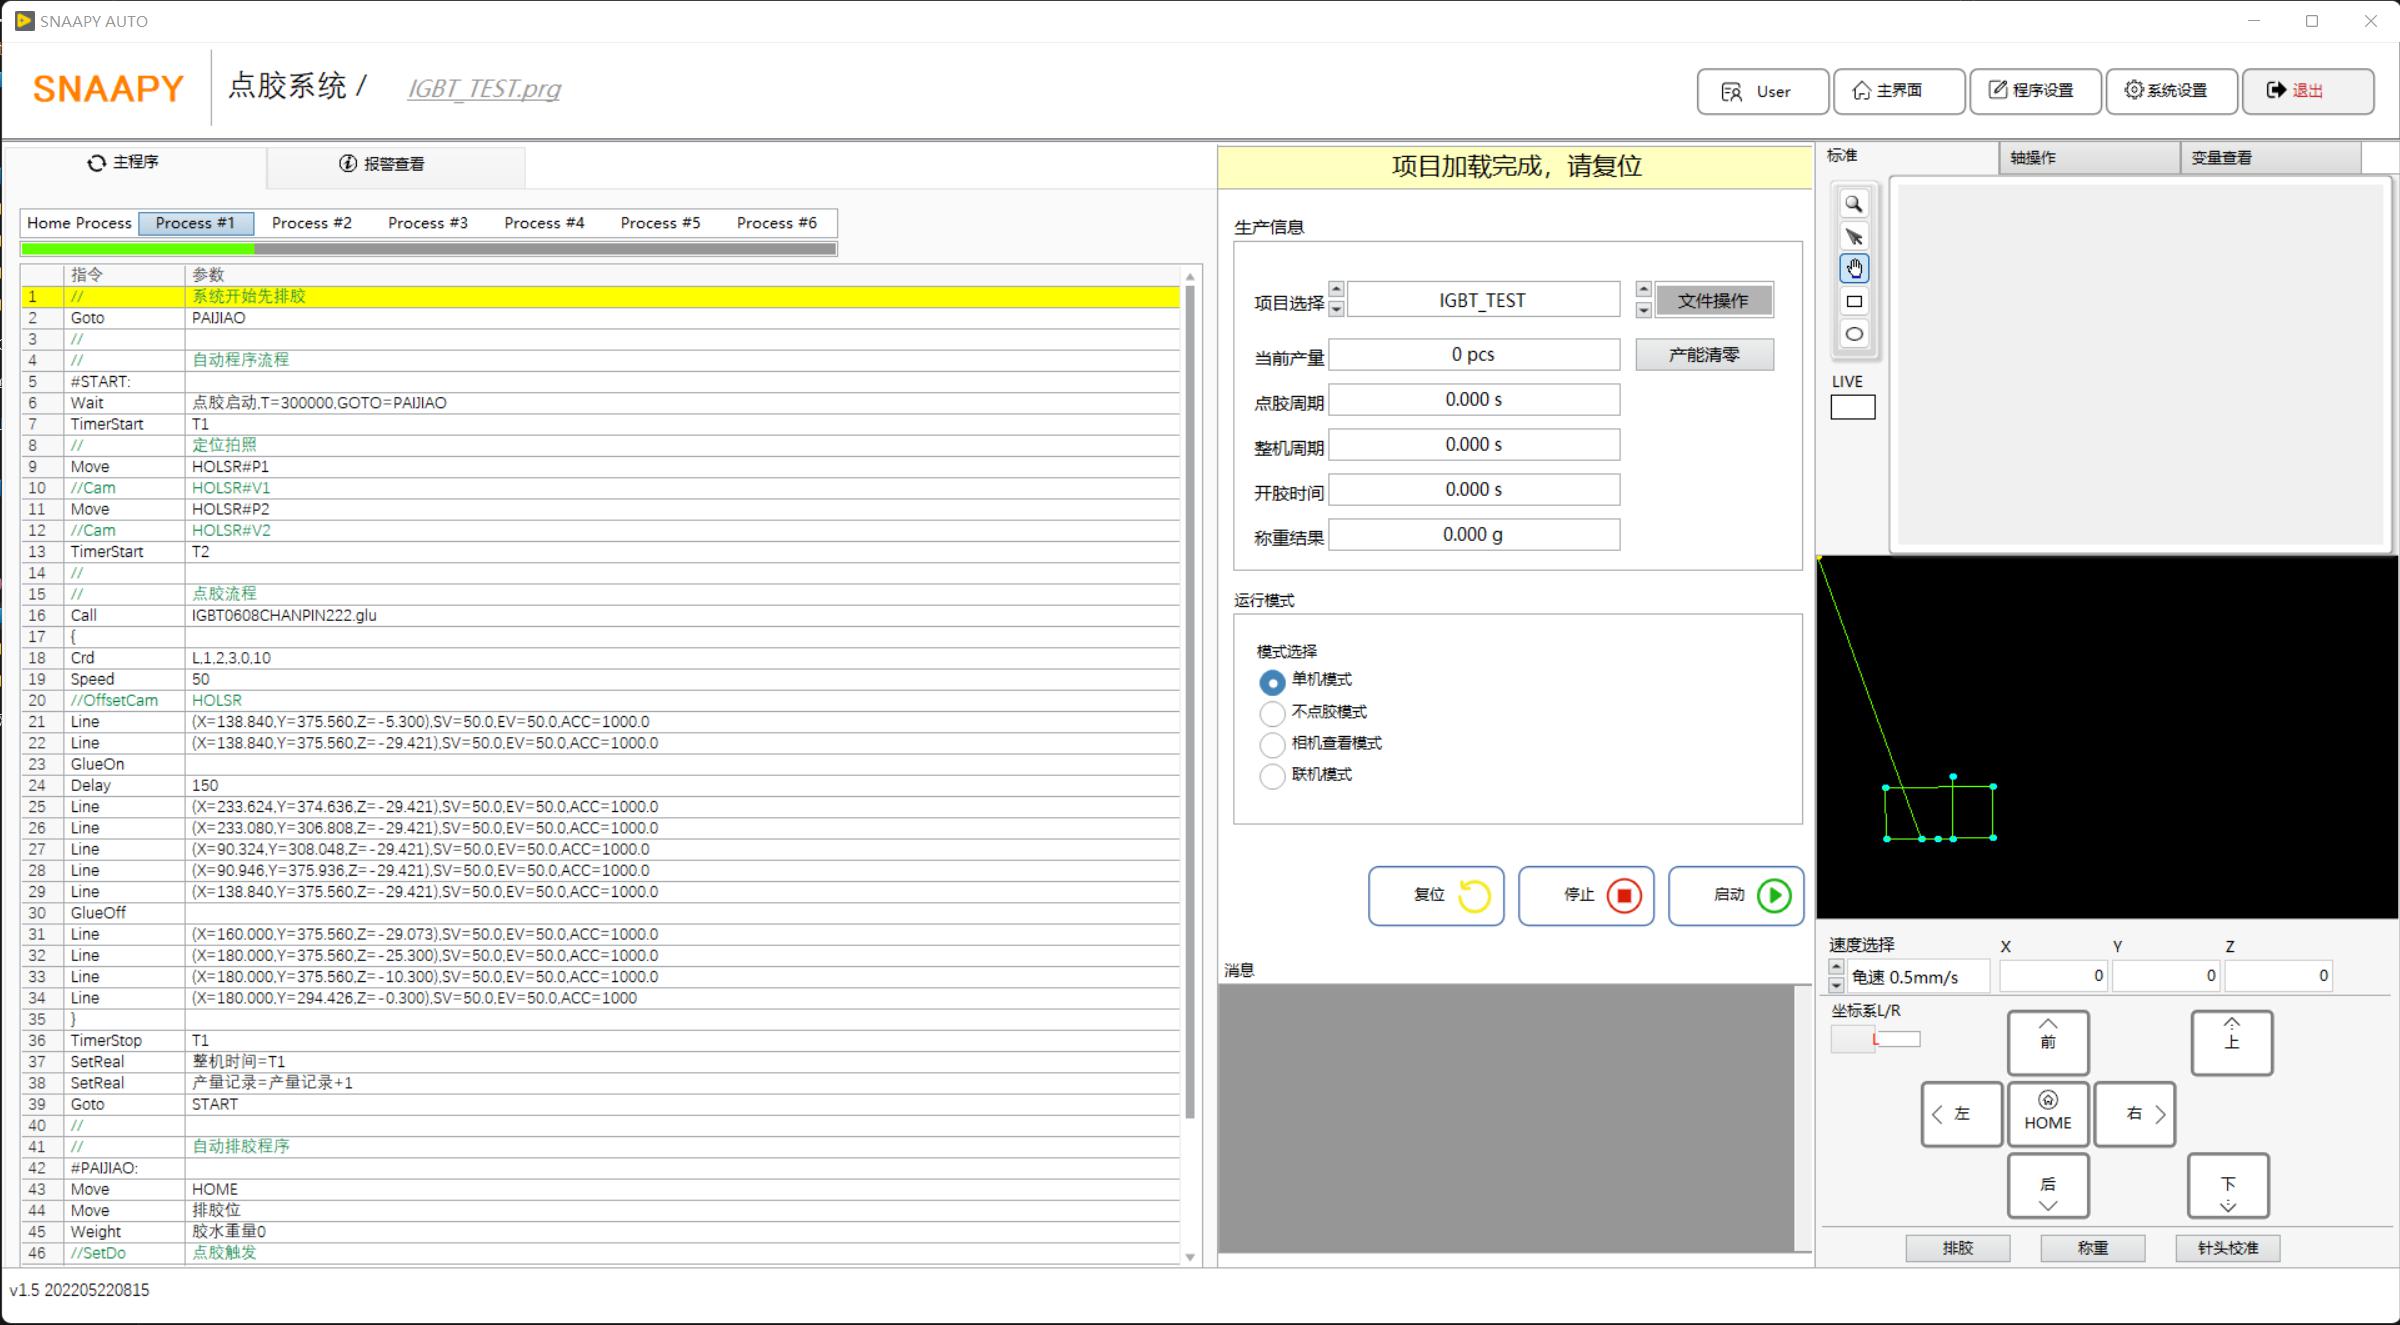The width and height of the screenshot is (2400, 1325).
Task: Click the 退出 exit button
Action: pyautogui.click(x=2308, y=91)
